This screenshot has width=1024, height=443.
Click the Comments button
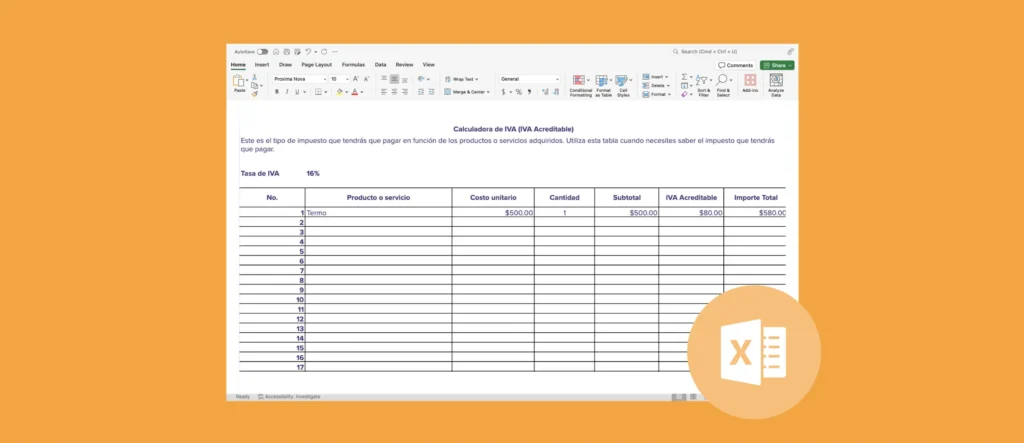click(735, 65)
